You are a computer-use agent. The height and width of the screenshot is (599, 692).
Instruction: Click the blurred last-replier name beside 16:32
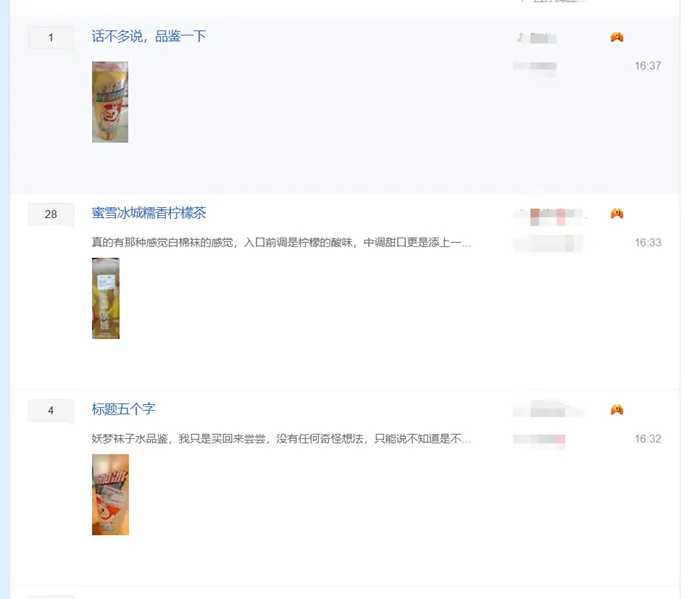(539, 439)
